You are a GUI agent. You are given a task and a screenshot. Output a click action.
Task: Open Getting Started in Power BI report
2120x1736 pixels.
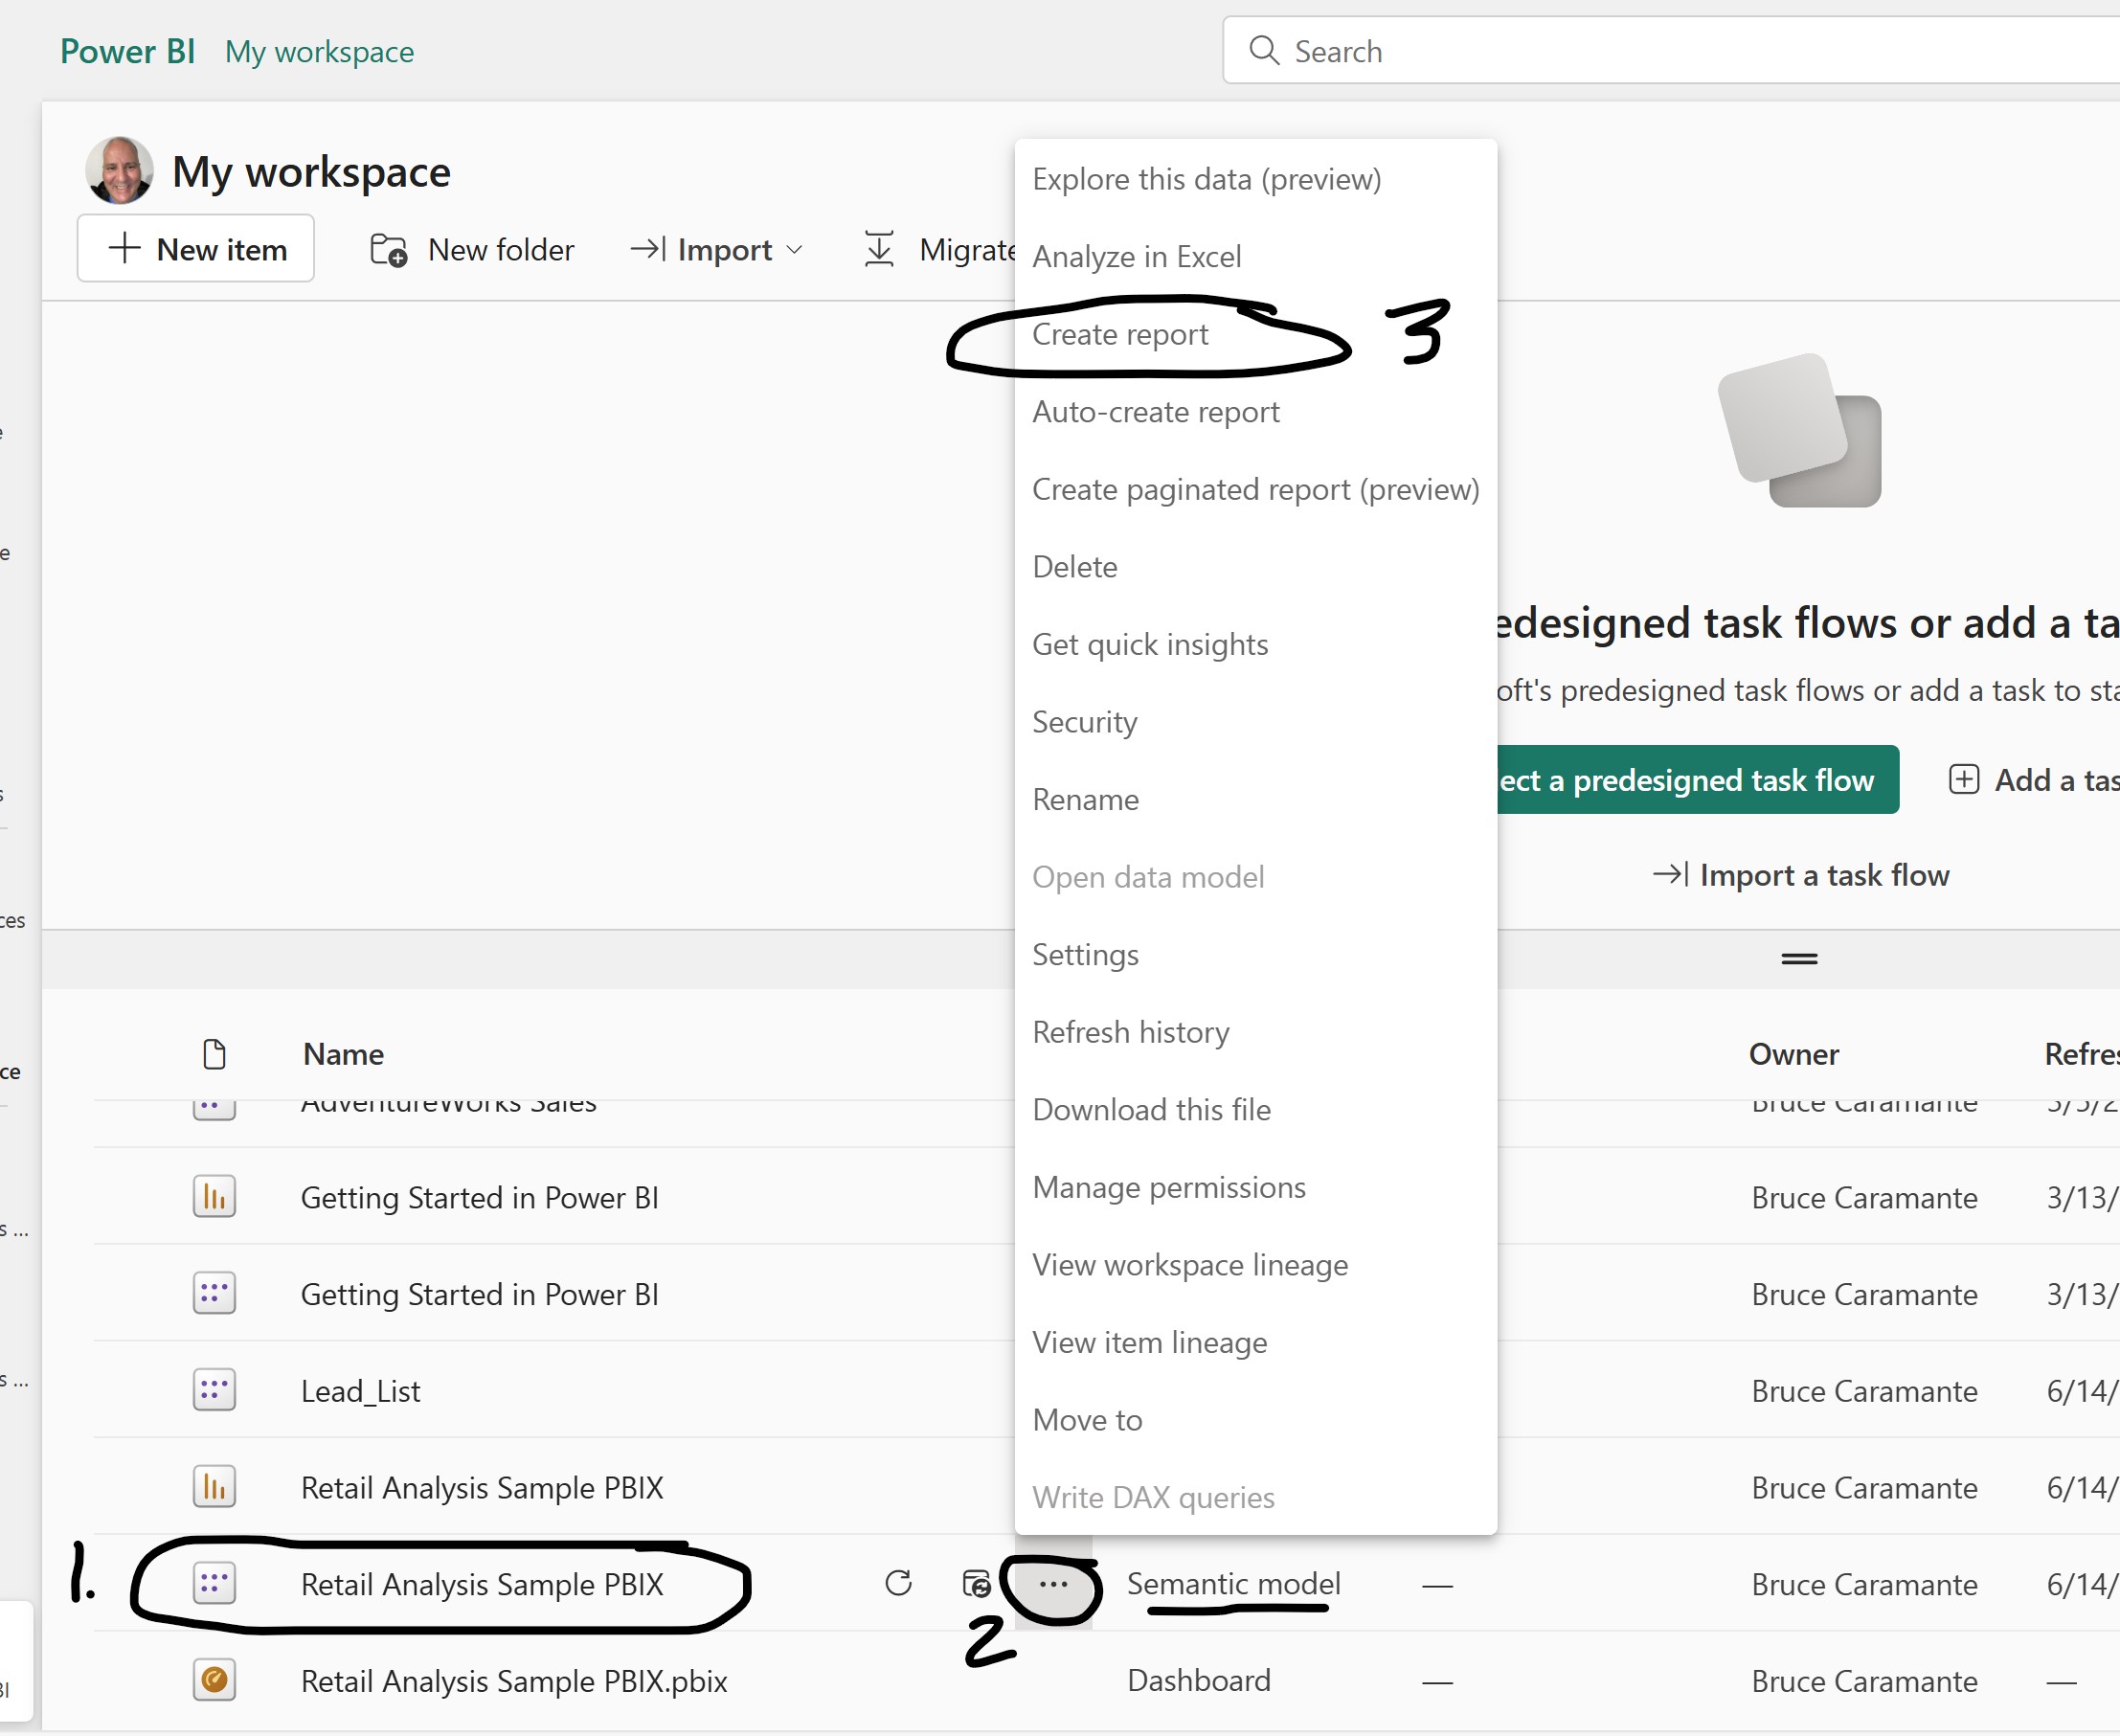point(480,1198)
